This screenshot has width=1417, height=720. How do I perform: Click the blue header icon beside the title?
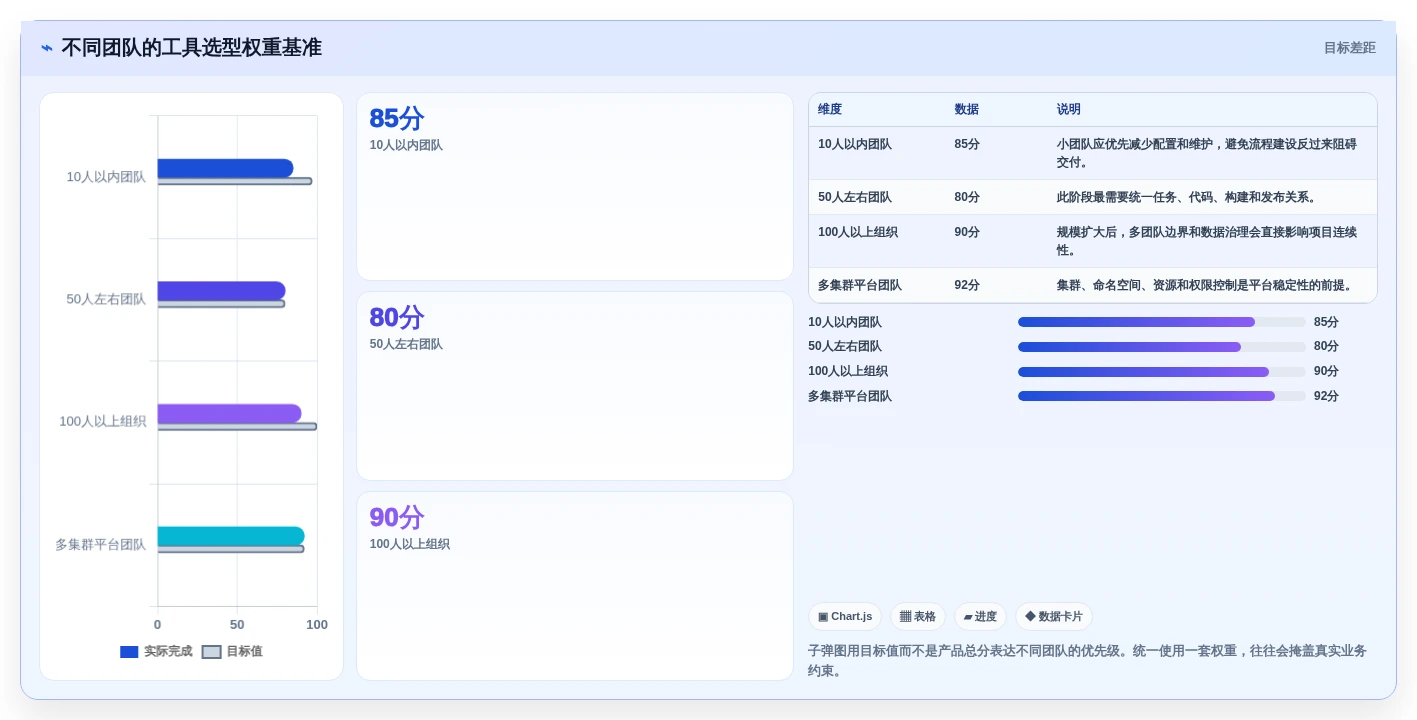pos(46,48)
